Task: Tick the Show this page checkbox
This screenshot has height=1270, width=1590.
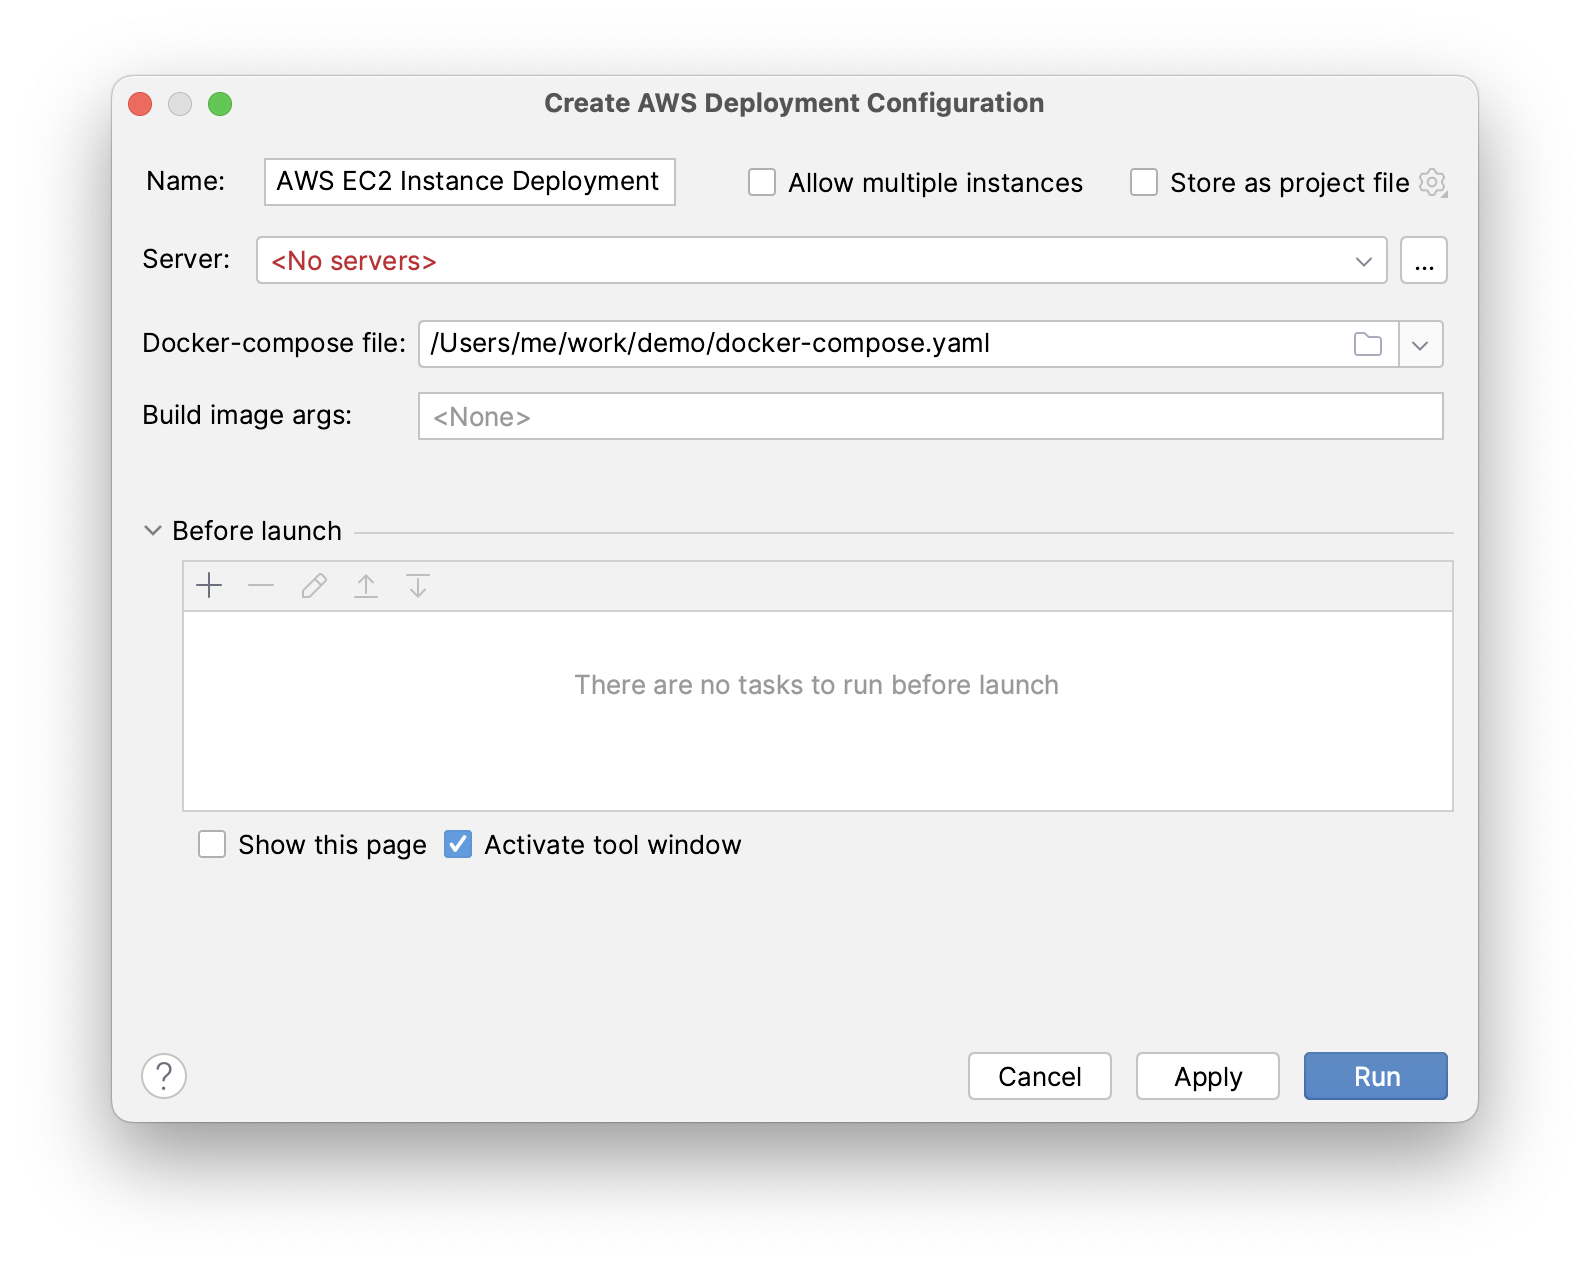Action: tap(212, 845)
